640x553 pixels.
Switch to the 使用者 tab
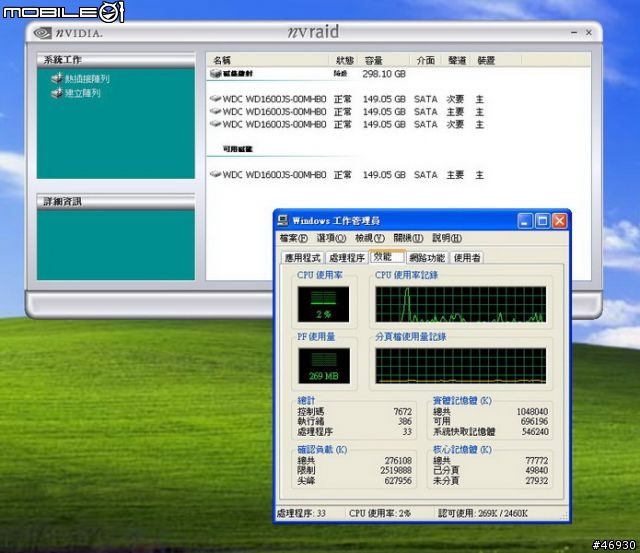(x=467, y=258)
